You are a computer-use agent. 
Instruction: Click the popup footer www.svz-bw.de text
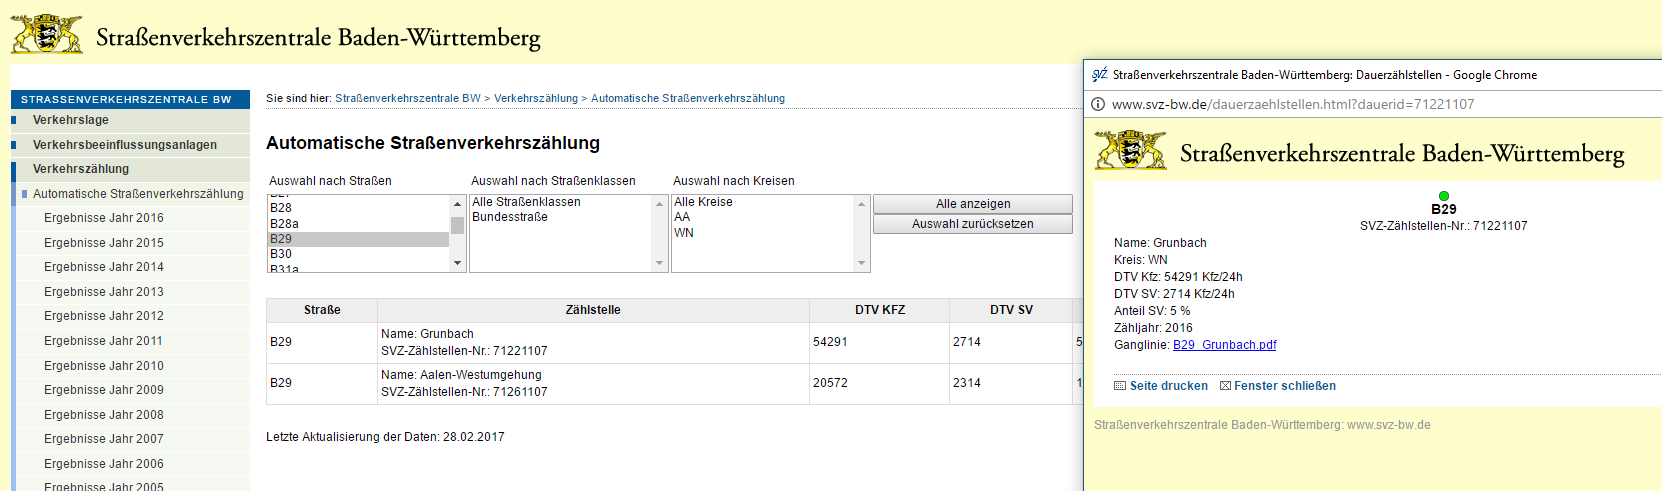pyautogui.click(x=1389, y=425)
